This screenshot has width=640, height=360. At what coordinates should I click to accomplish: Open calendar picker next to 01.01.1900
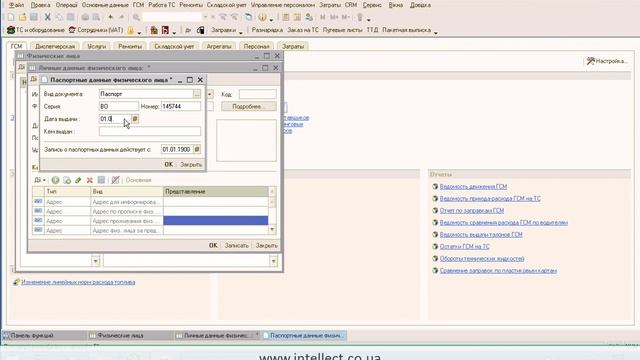coord(197,149)
